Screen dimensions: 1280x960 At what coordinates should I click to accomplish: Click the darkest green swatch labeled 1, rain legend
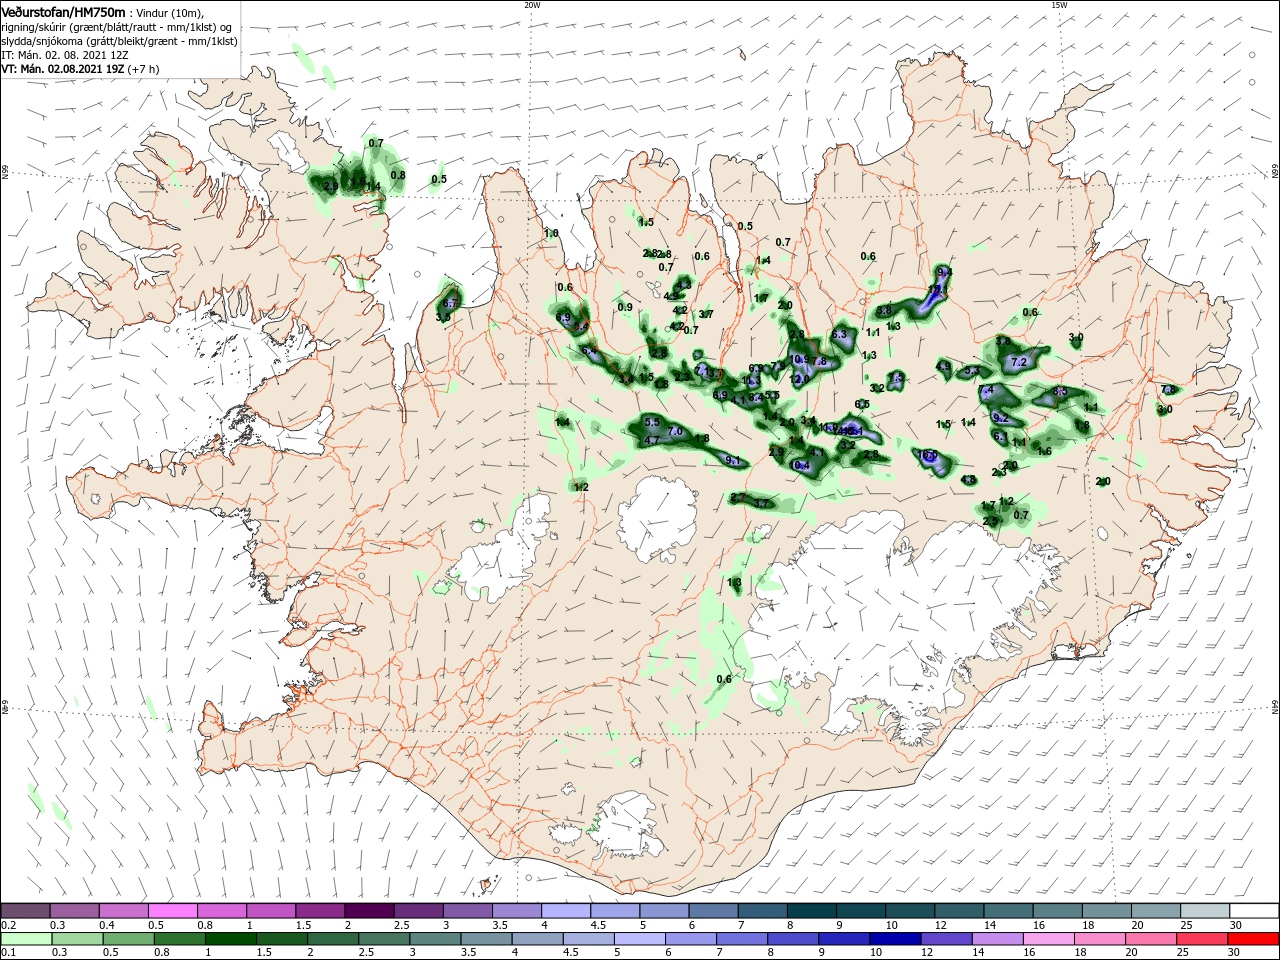(229, 939)
